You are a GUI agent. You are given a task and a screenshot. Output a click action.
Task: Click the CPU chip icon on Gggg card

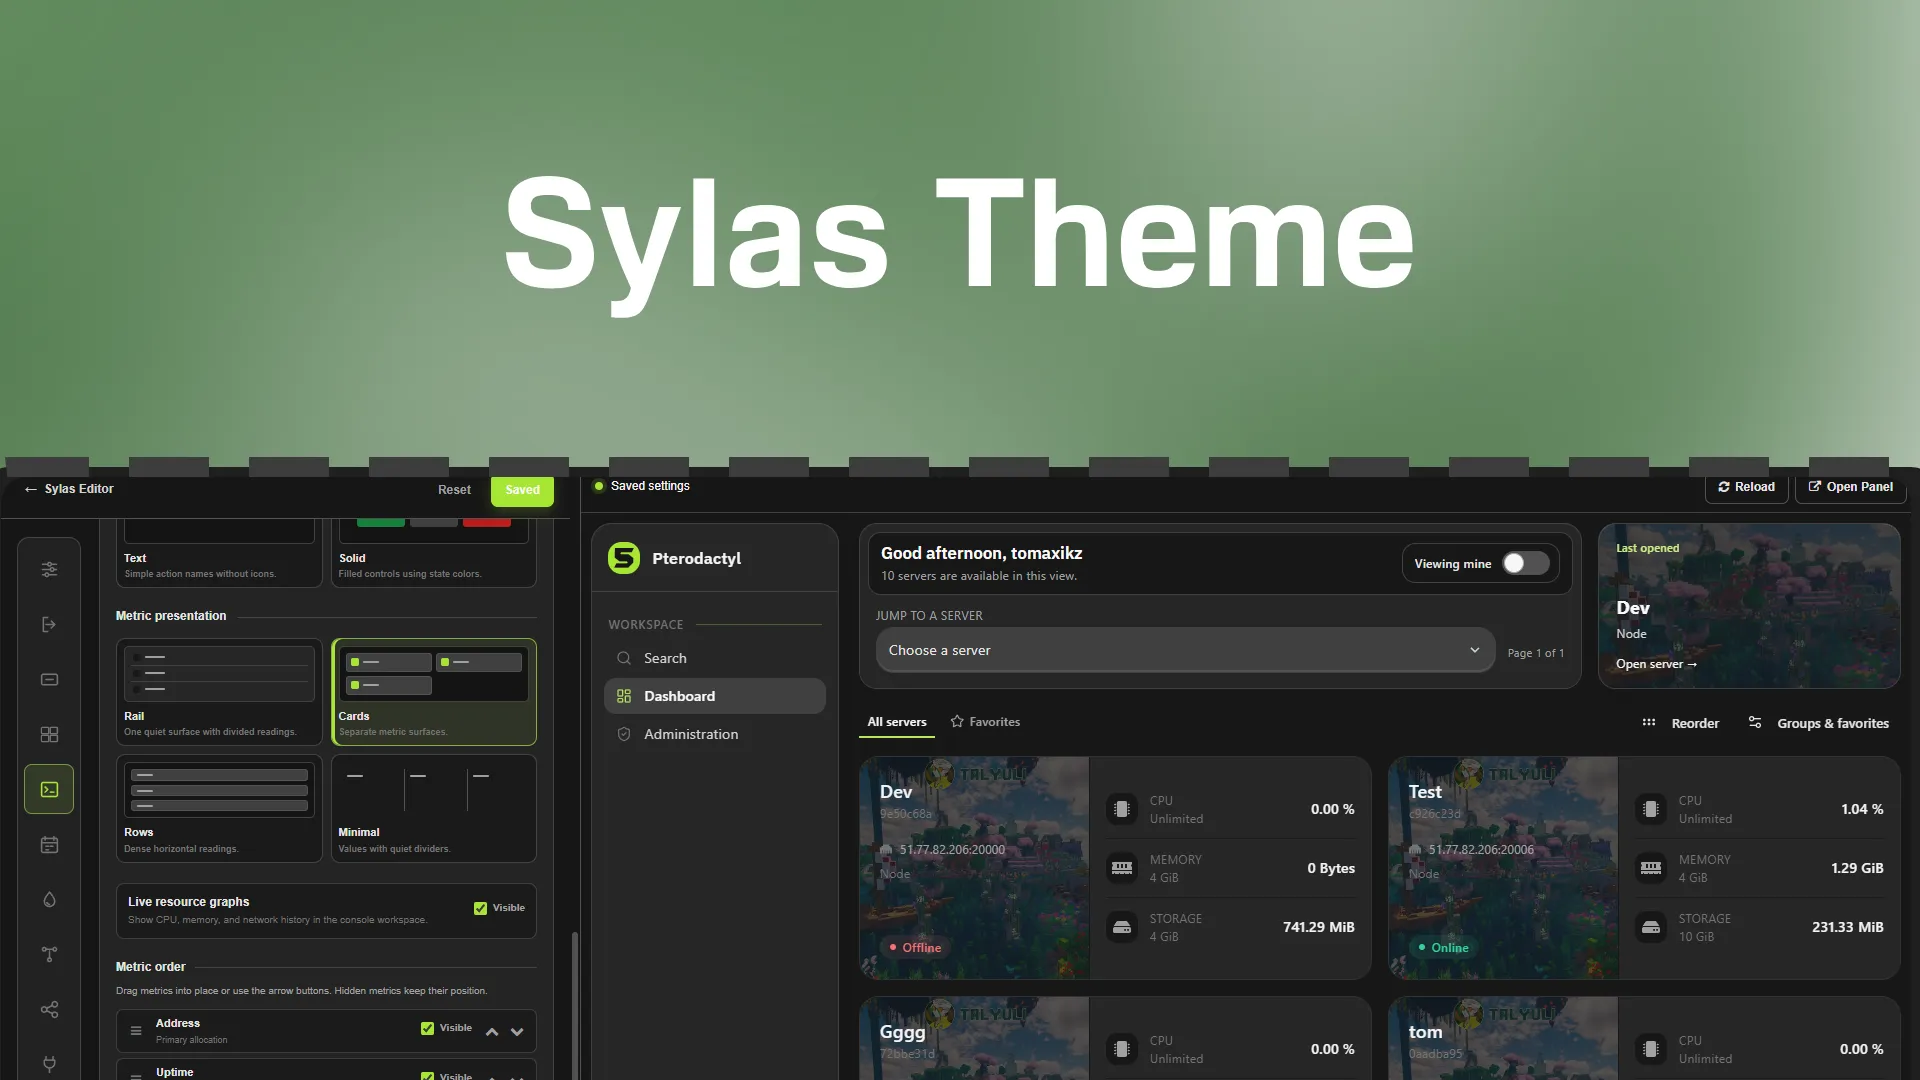point(1122,1049)
